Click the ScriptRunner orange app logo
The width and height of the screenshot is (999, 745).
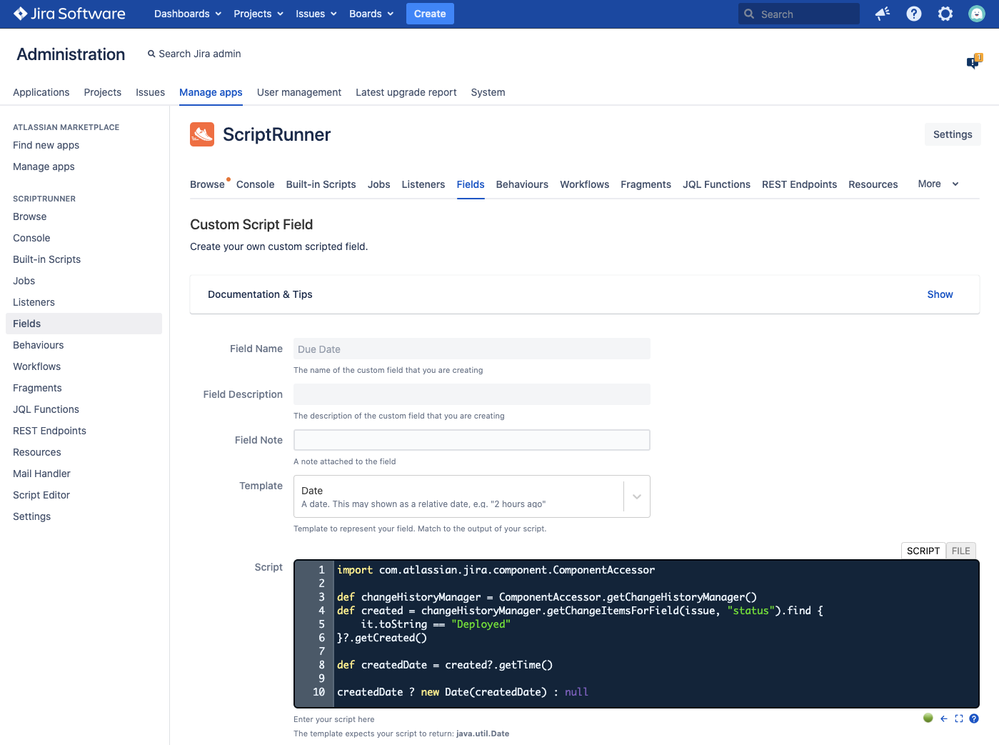click(202, 134)
